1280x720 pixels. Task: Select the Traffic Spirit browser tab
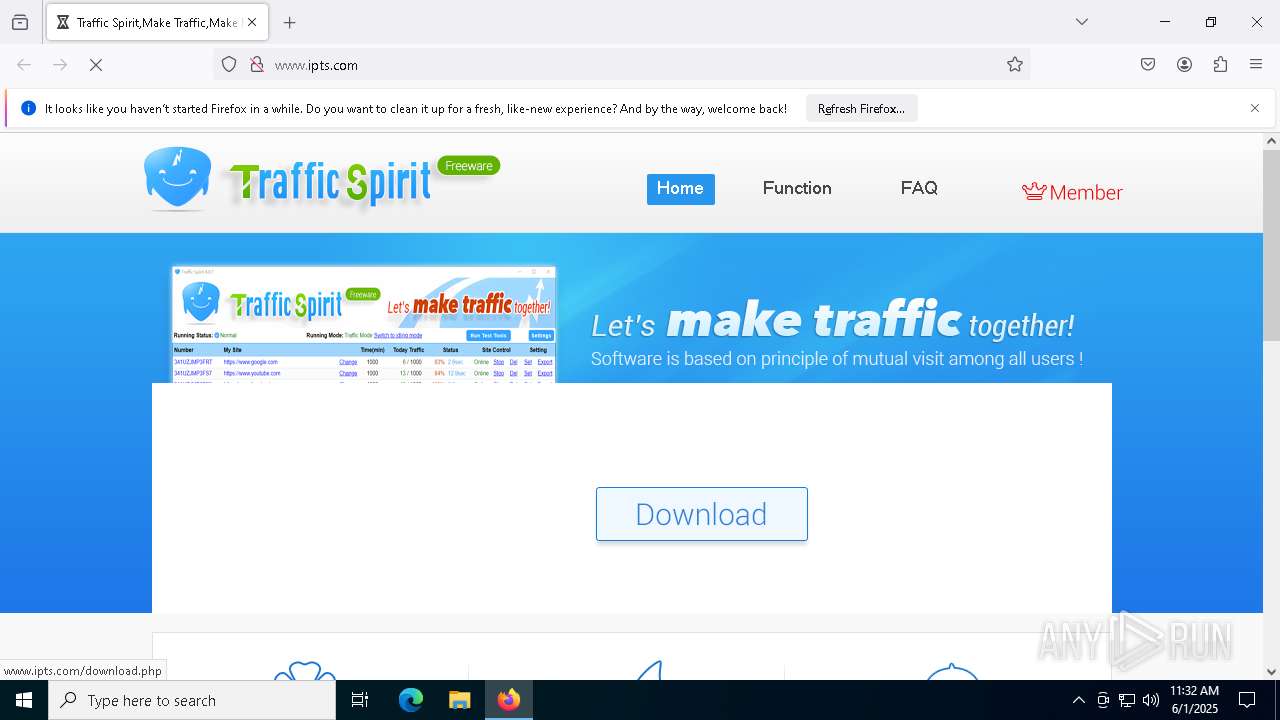(157, 22)
